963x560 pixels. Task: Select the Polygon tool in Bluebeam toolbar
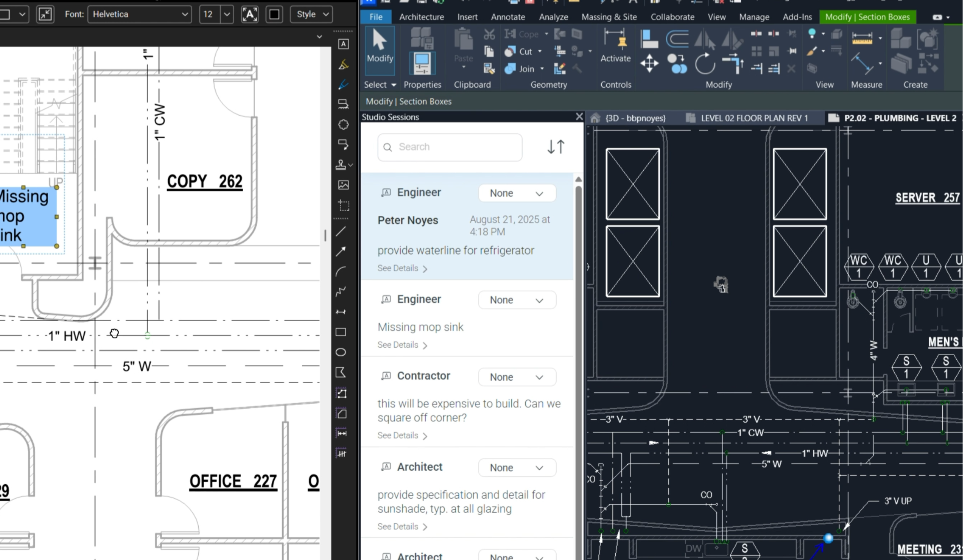tap(341, 372)
